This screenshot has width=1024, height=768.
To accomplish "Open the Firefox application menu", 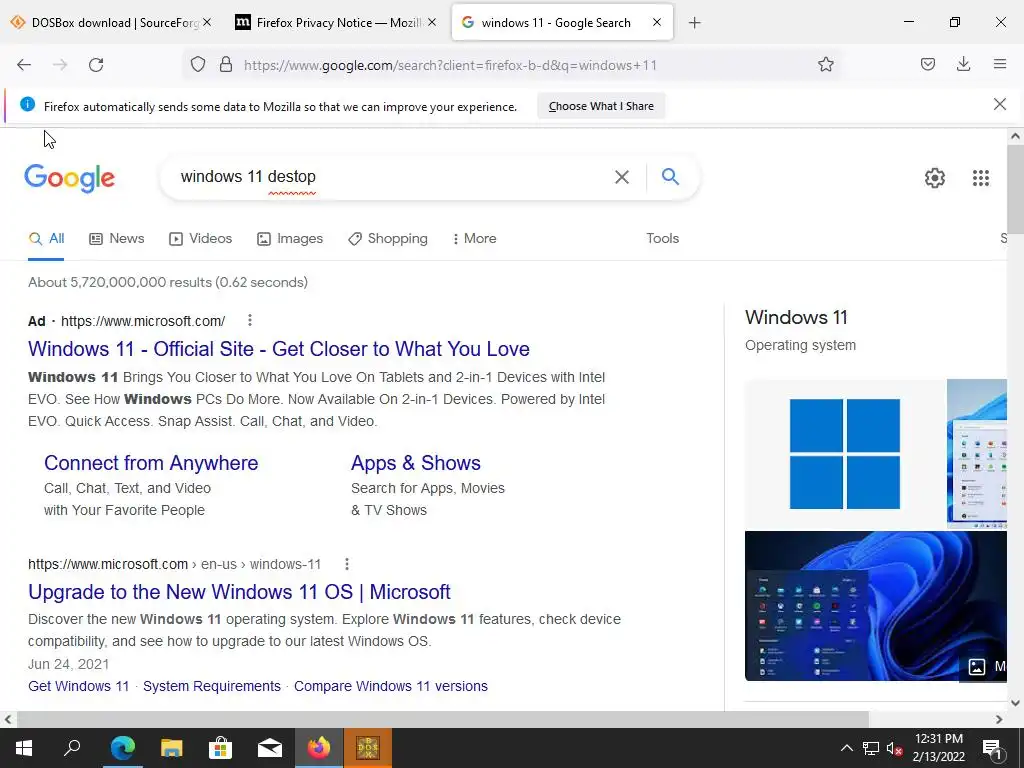I will click(x=1000, y=65).
